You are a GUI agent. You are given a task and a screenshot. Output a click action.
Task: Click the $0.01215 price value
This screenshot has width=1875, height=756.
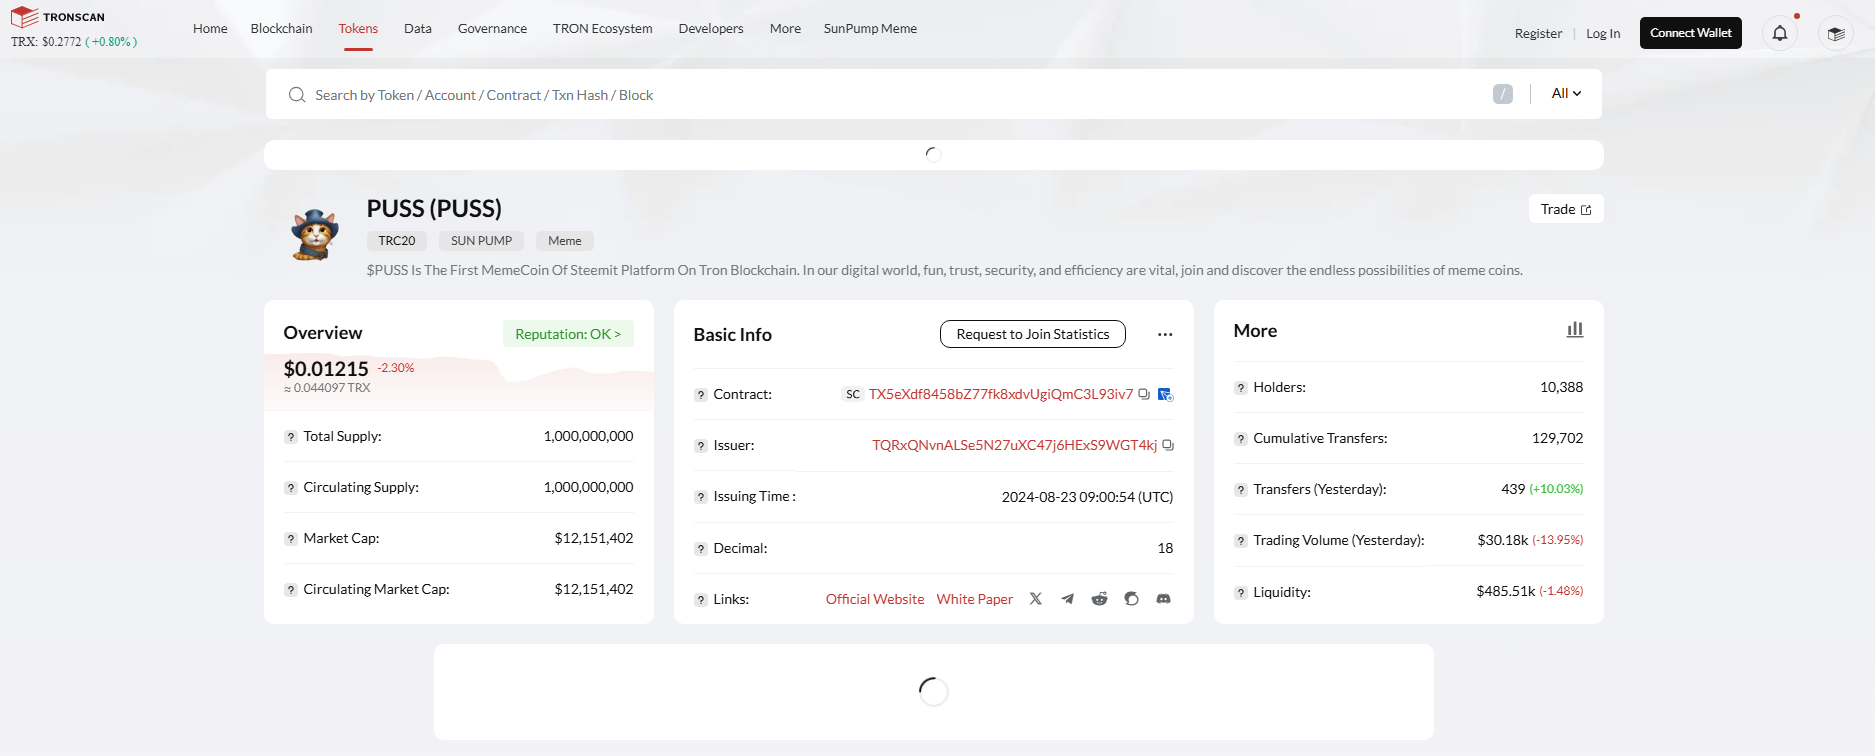(326, 369)
